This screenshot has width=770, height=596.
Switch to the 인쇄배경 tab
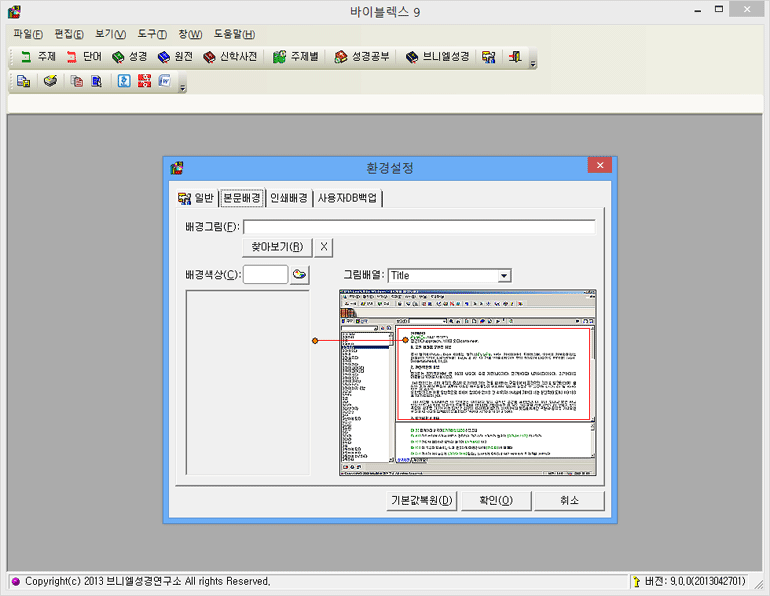coord(289,198)
